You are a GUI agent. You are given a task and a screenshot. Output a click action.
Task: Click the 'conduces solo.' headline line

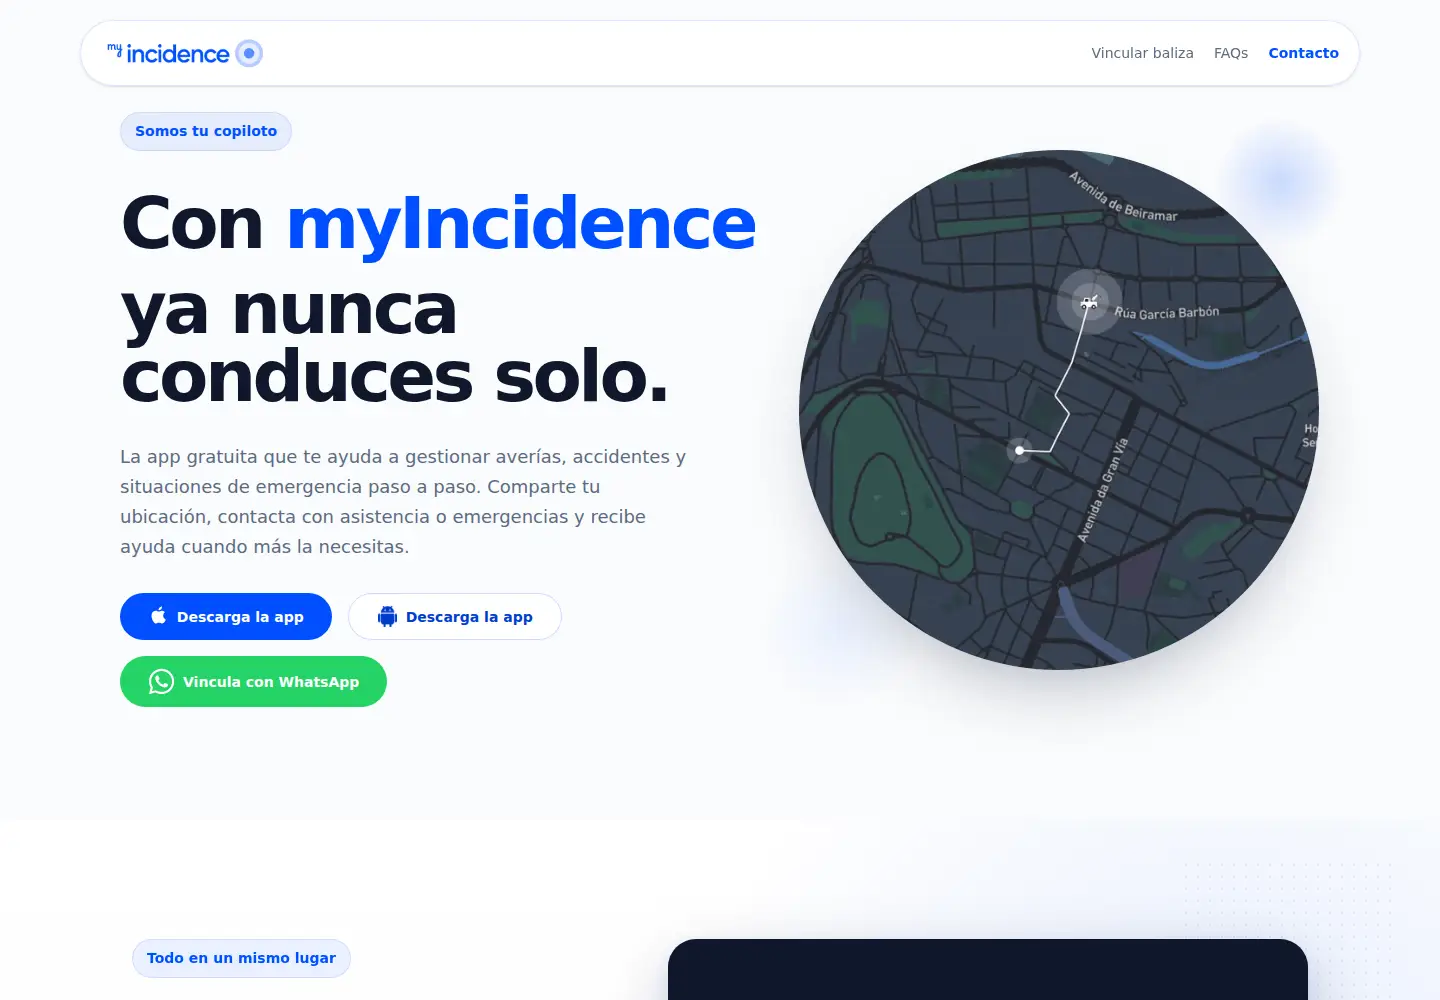coord(395,377)
